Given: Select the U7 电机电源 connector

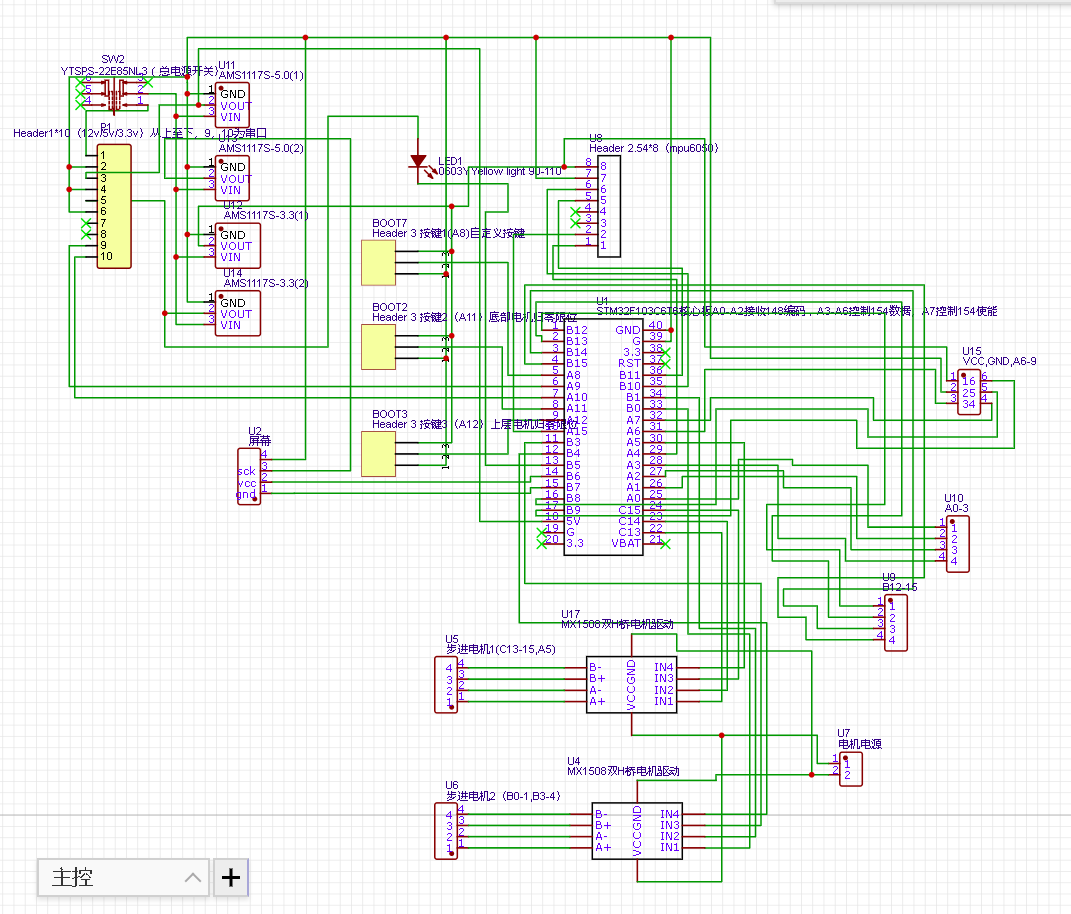Looking at the screenshot, I should pos(850,769).
